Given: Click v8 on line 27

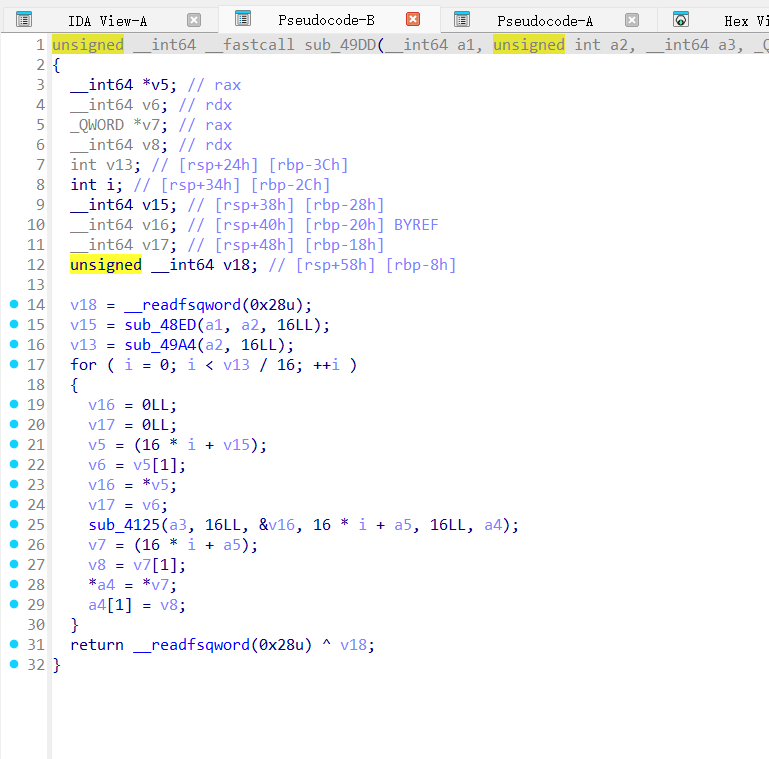Looking at the screenshot, I should click(x=97, y=565).
